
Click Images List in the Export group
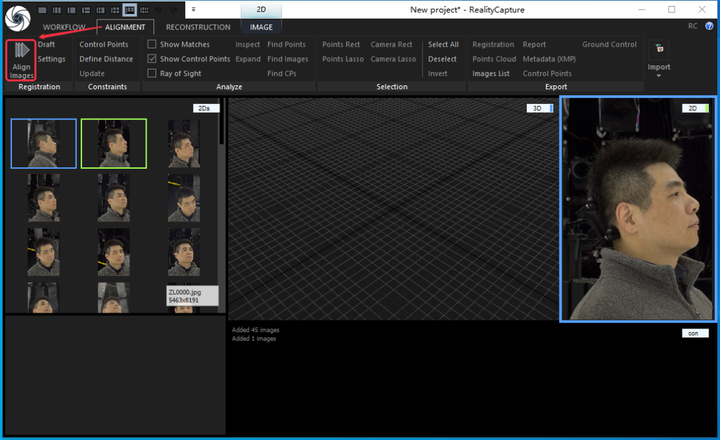[x=491, y=73]
